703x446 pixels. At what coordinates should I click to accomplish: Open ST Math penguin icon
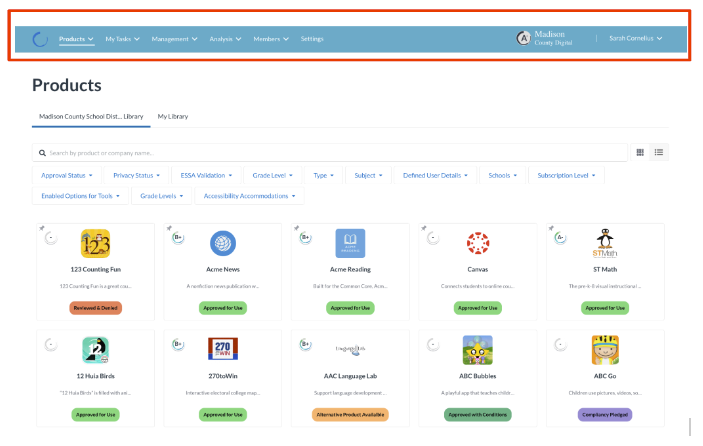click(x=605, y=242)
